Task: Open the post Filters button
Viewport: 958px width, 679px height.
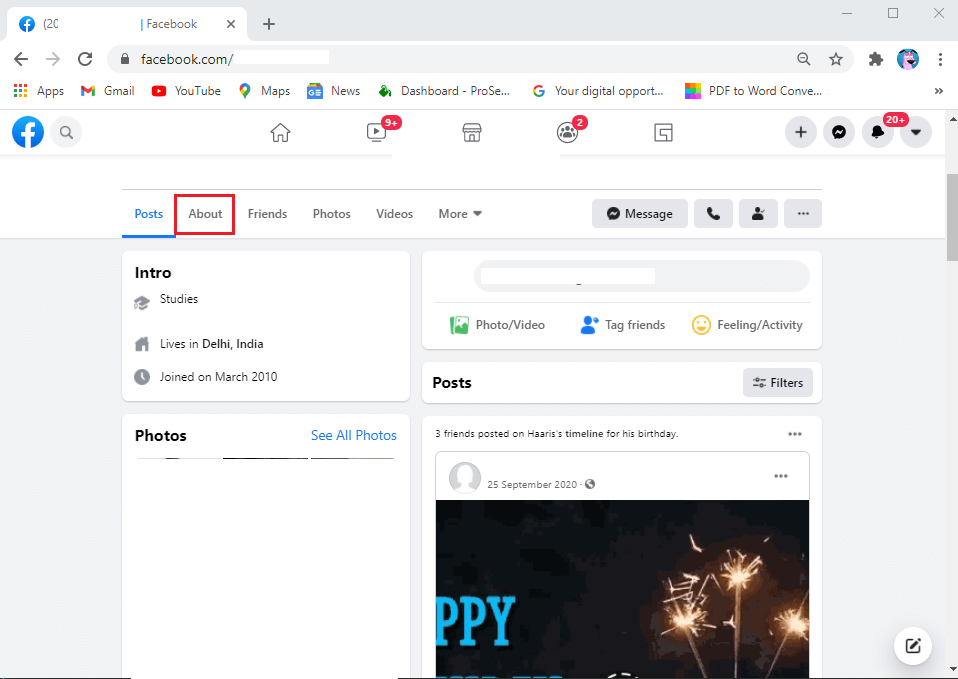Action: 777,382
